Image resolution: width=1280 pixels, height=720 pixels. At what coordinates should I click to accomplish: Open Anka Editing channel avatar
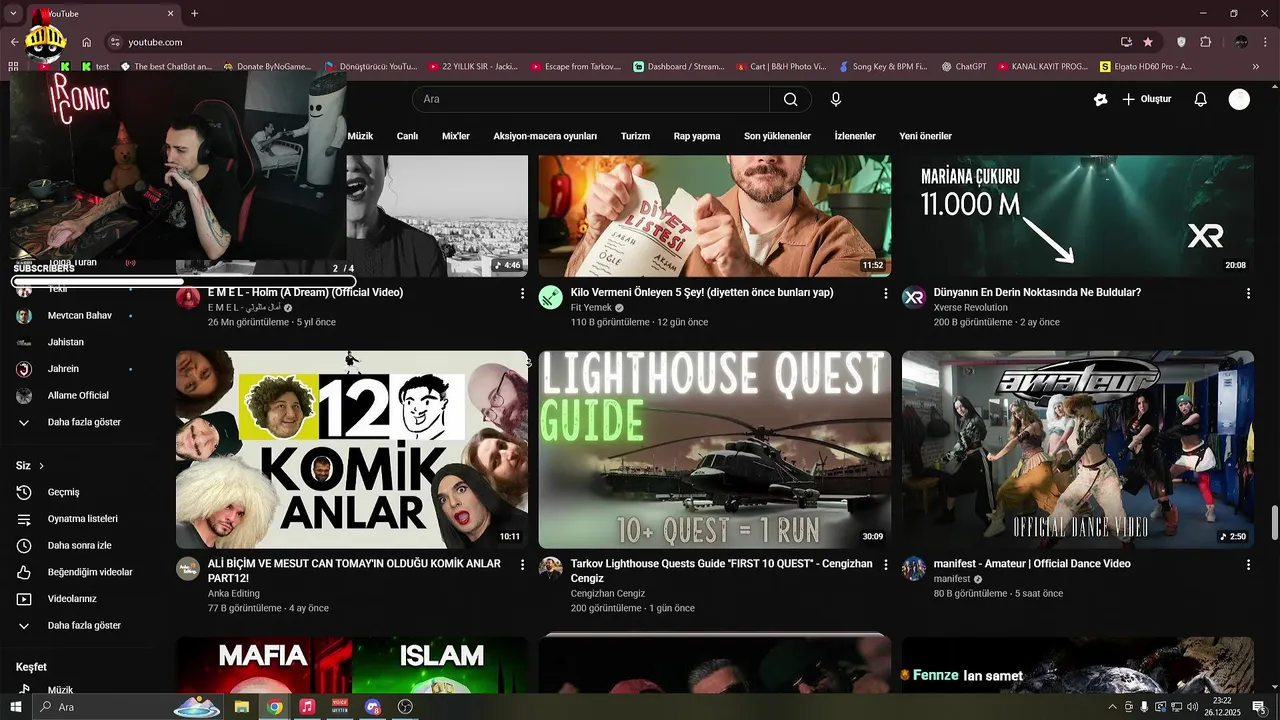[188, 569]
